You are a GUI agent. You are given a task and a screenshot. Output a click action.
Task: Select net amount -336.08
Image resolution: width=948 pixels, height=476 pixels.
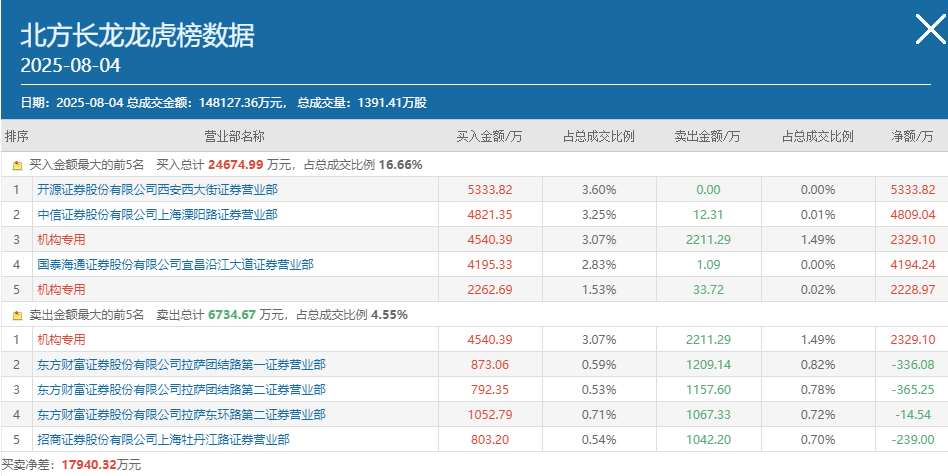[915, 365]
